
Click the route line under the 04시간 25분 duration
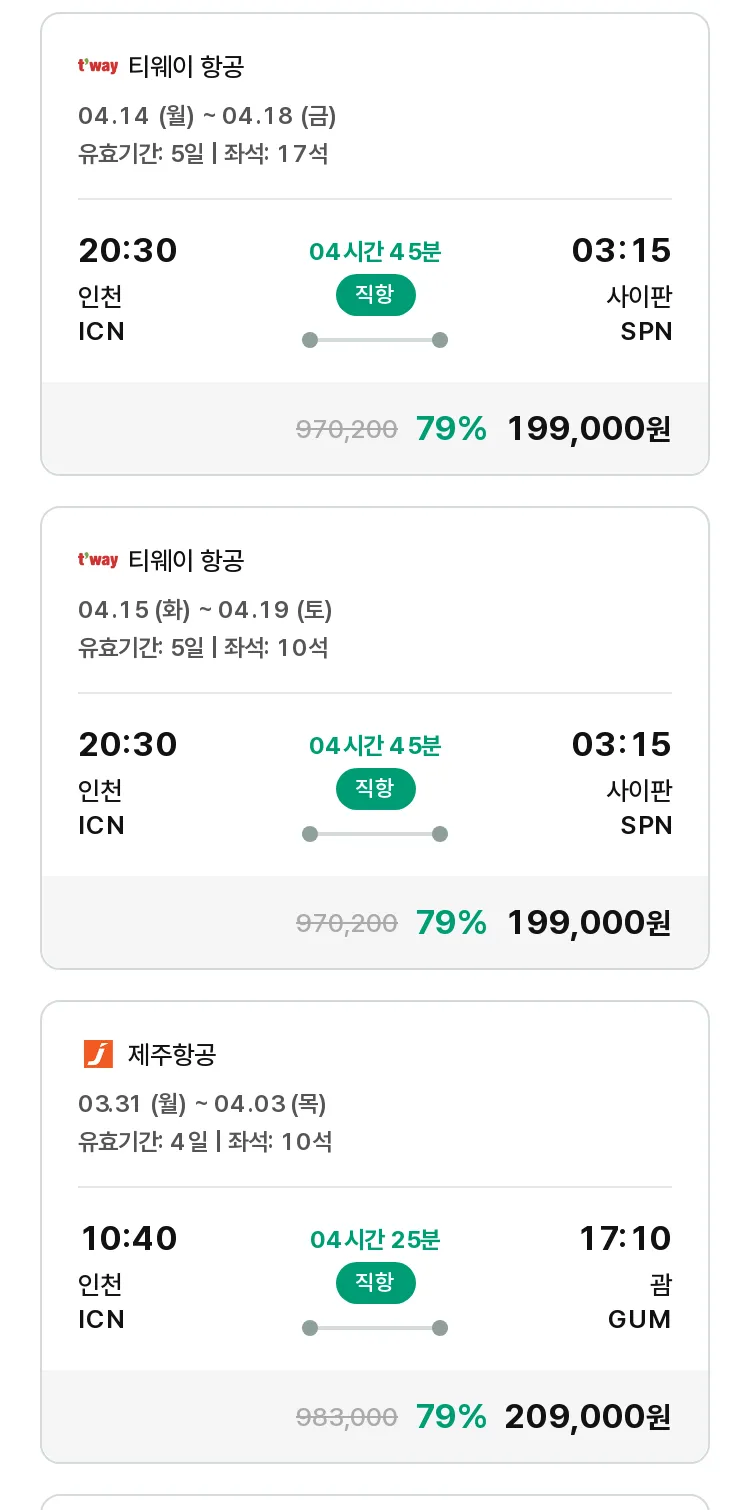375,1328
